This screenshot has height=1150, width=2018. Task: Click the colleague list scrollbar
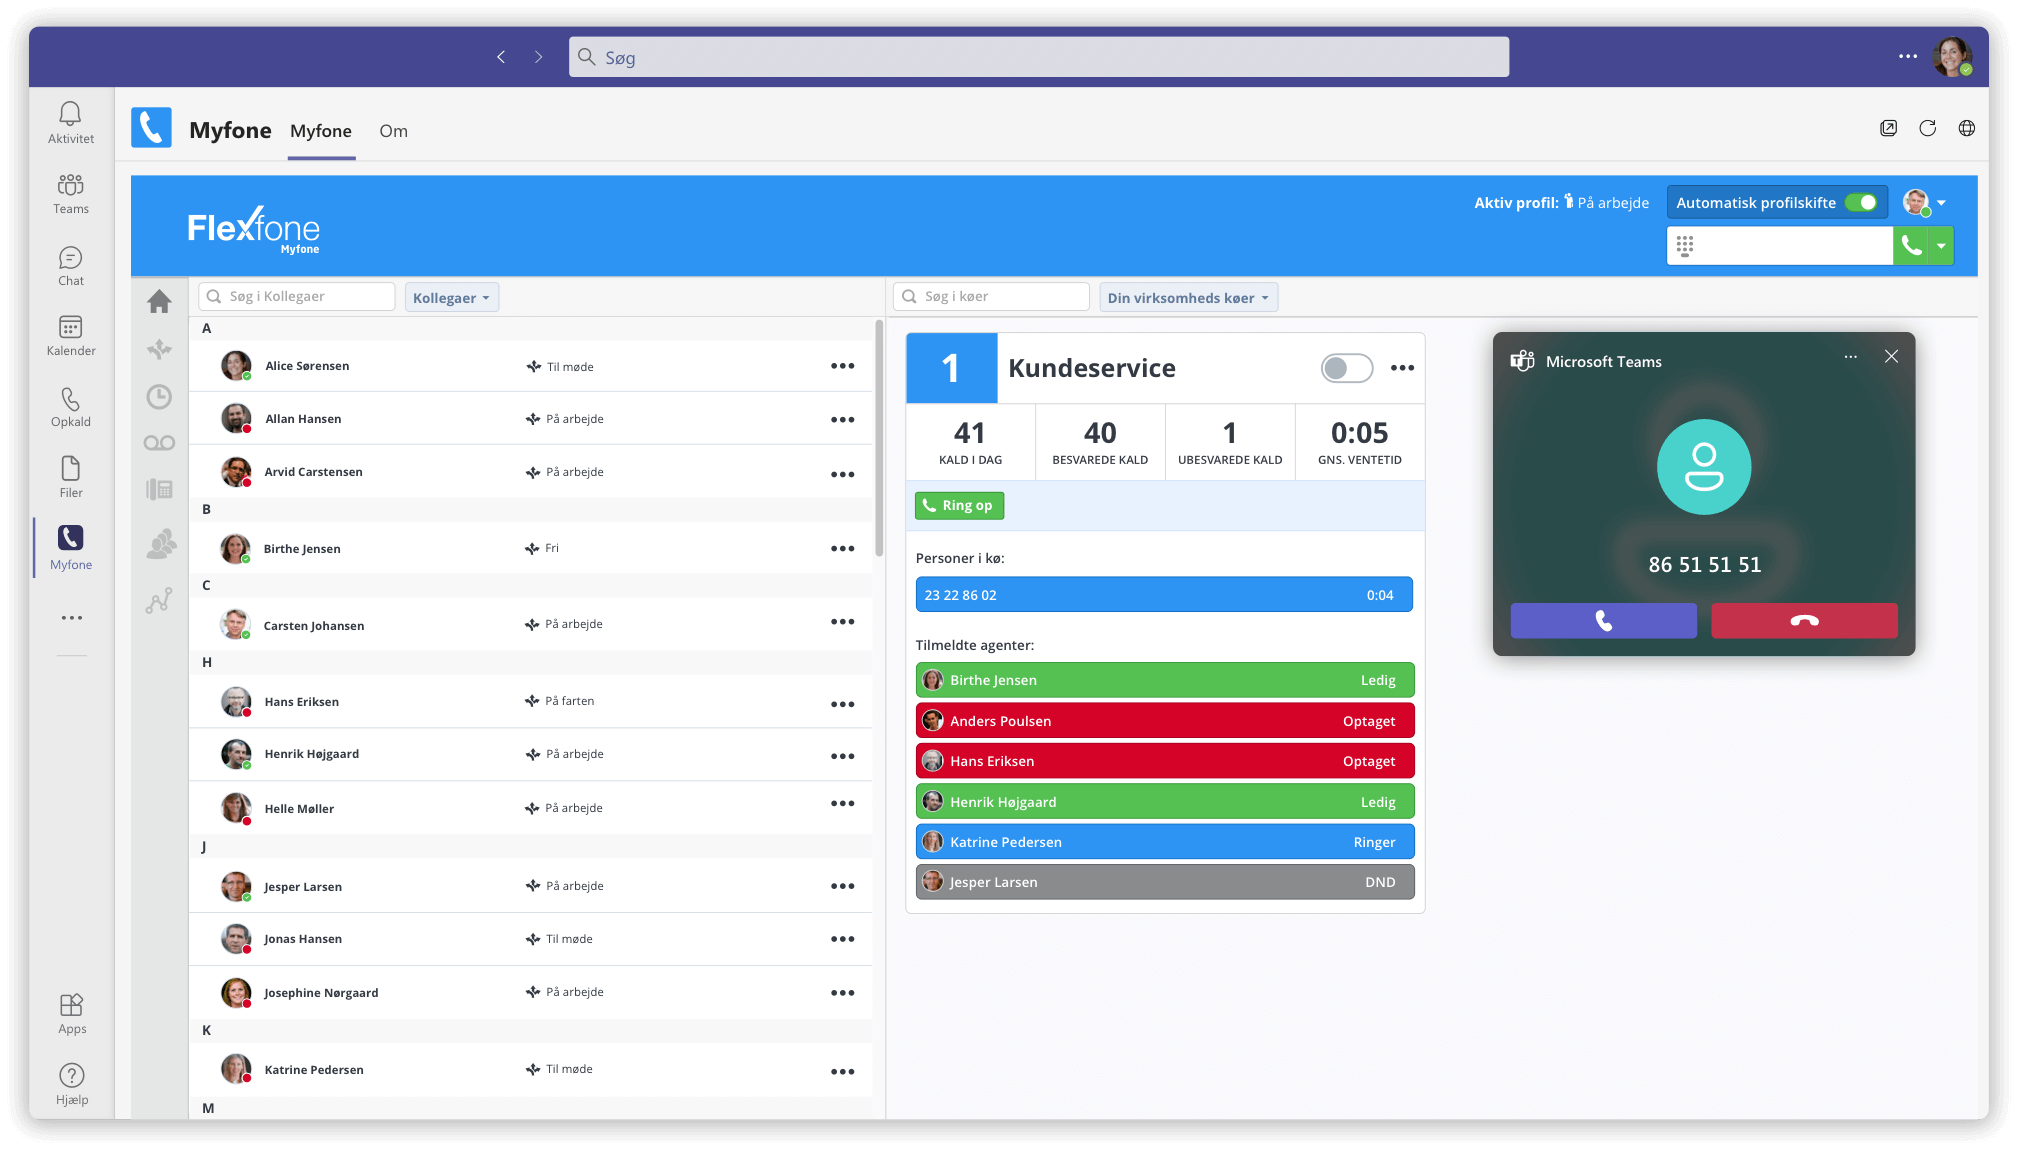click(x=879, y=439)
